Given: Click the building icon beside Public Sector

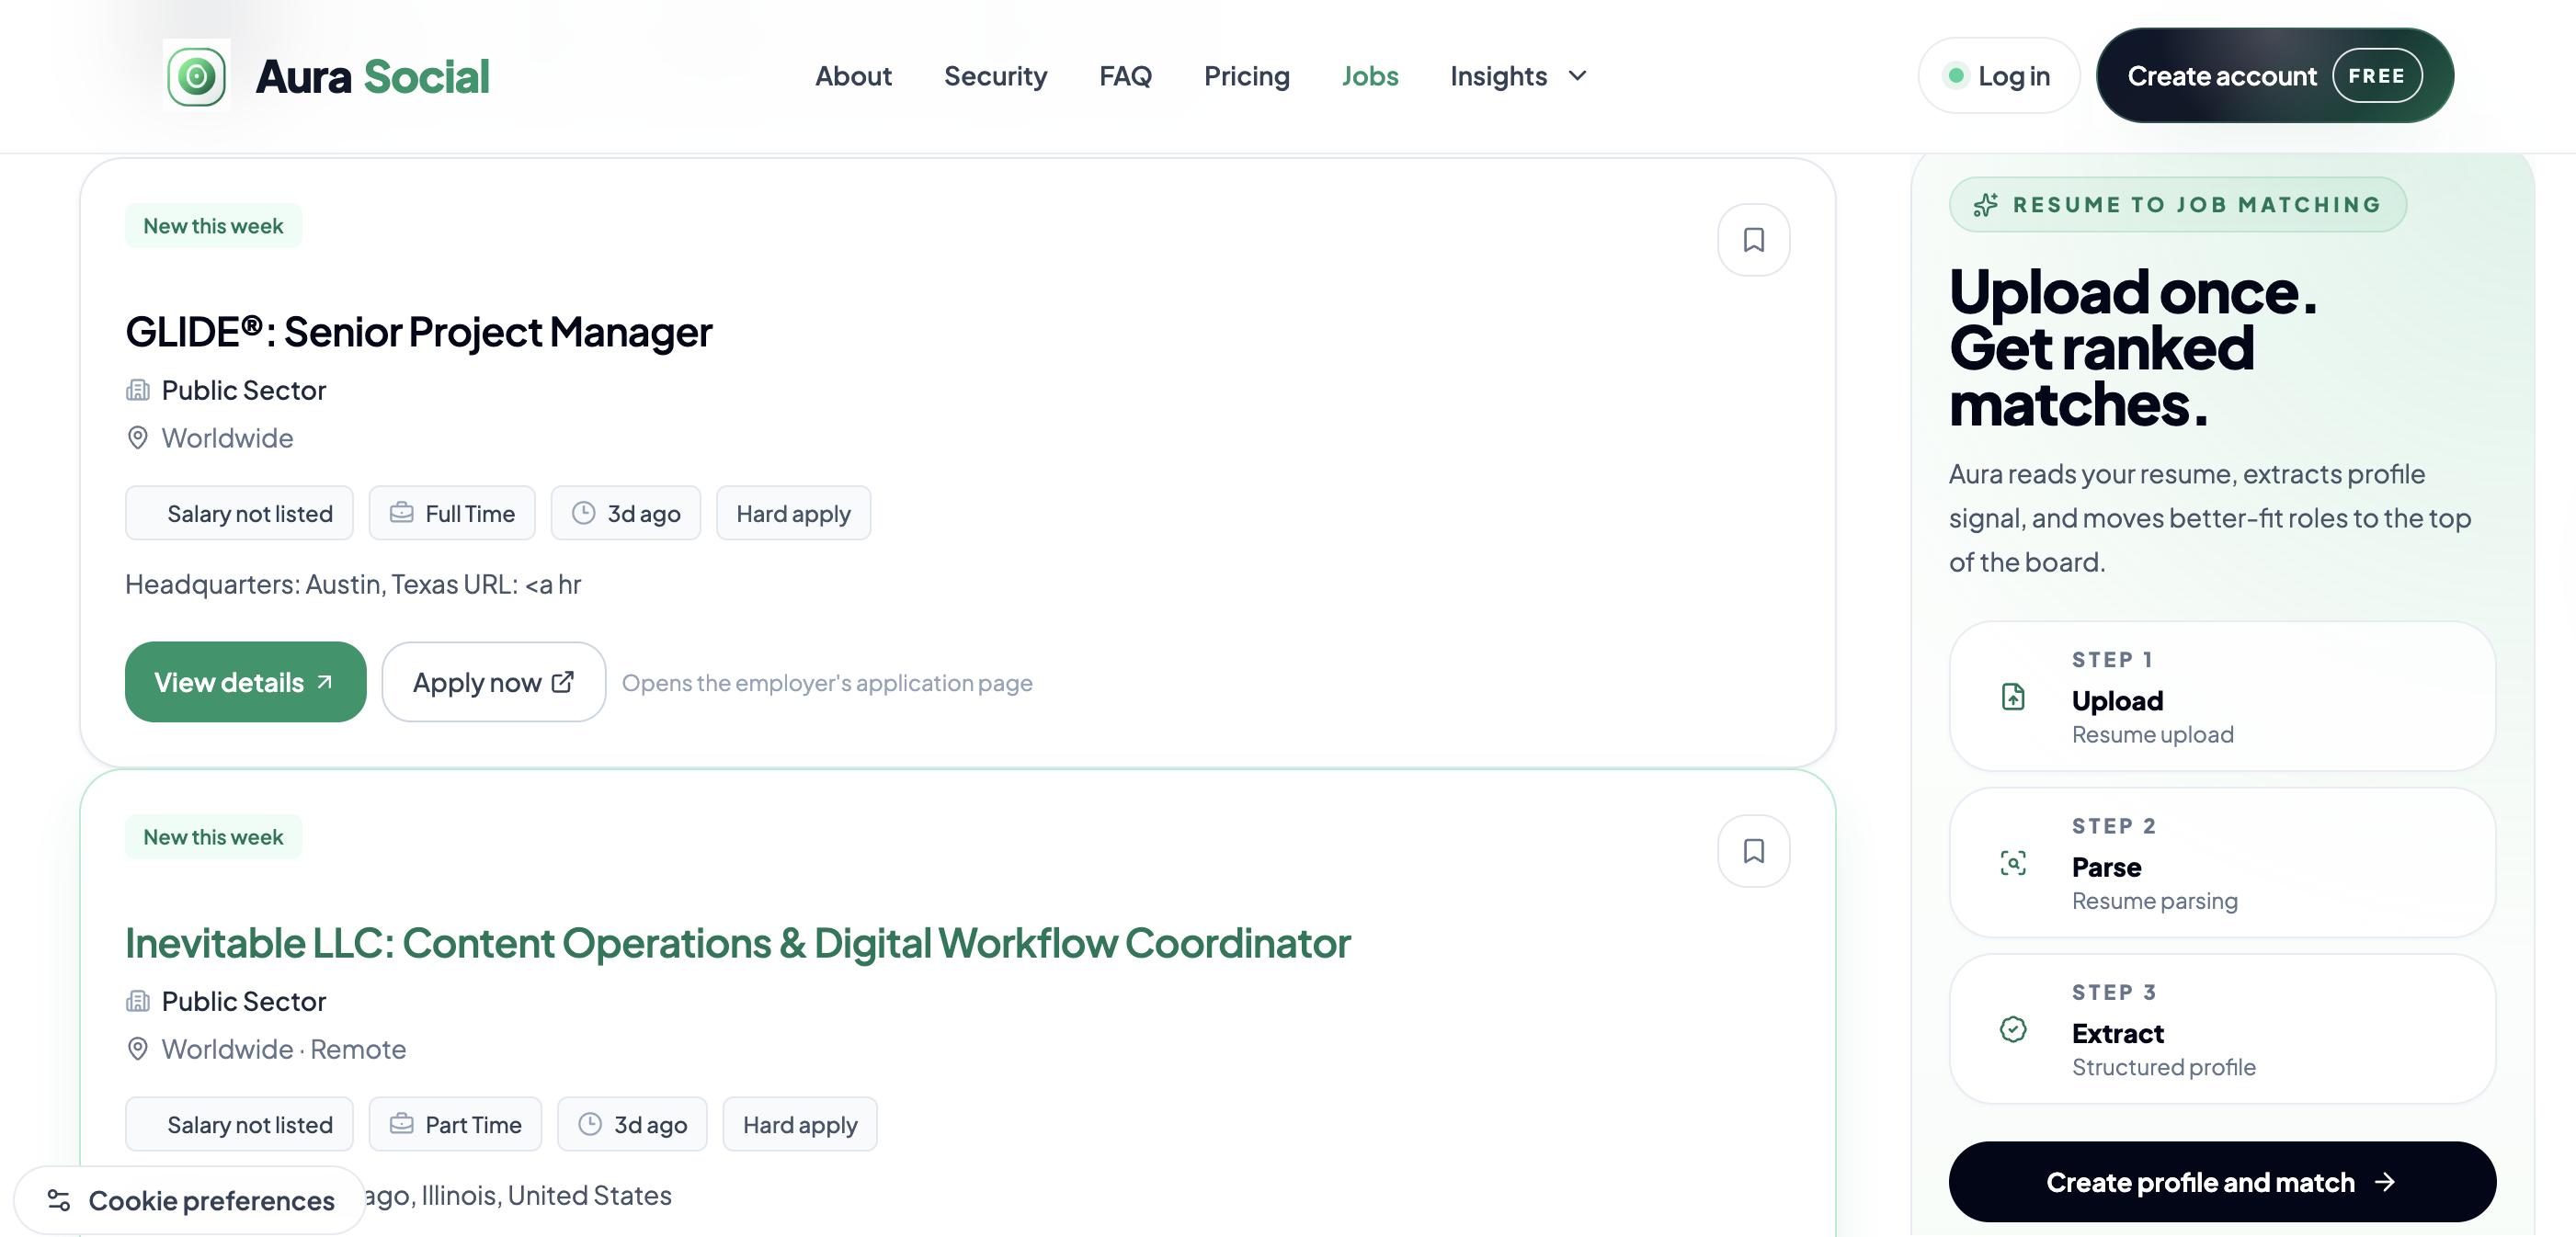Looking at the screenshot, I should [137, 390].
